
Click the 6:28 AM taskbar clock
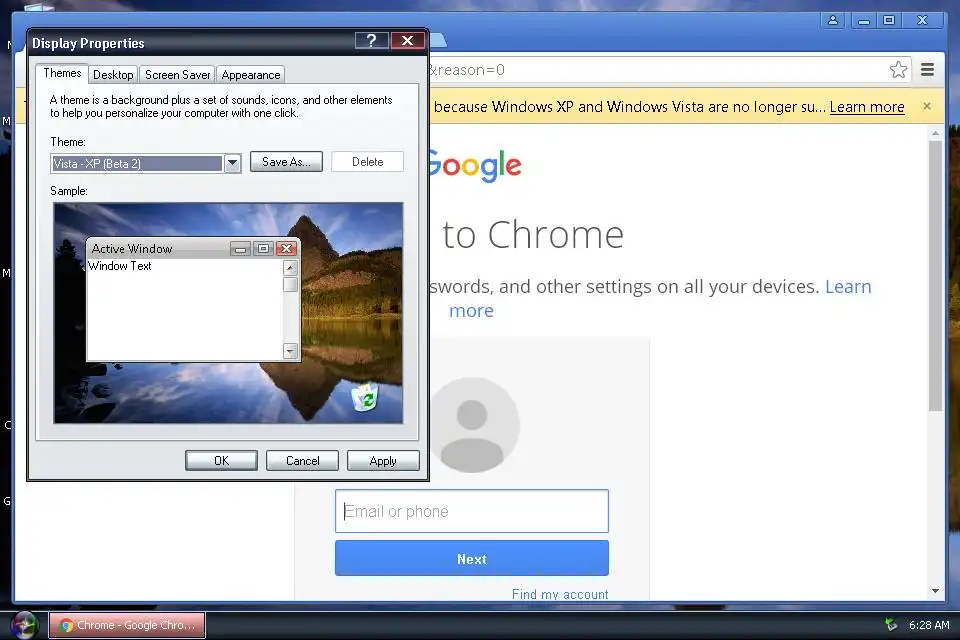click(929, 625)
